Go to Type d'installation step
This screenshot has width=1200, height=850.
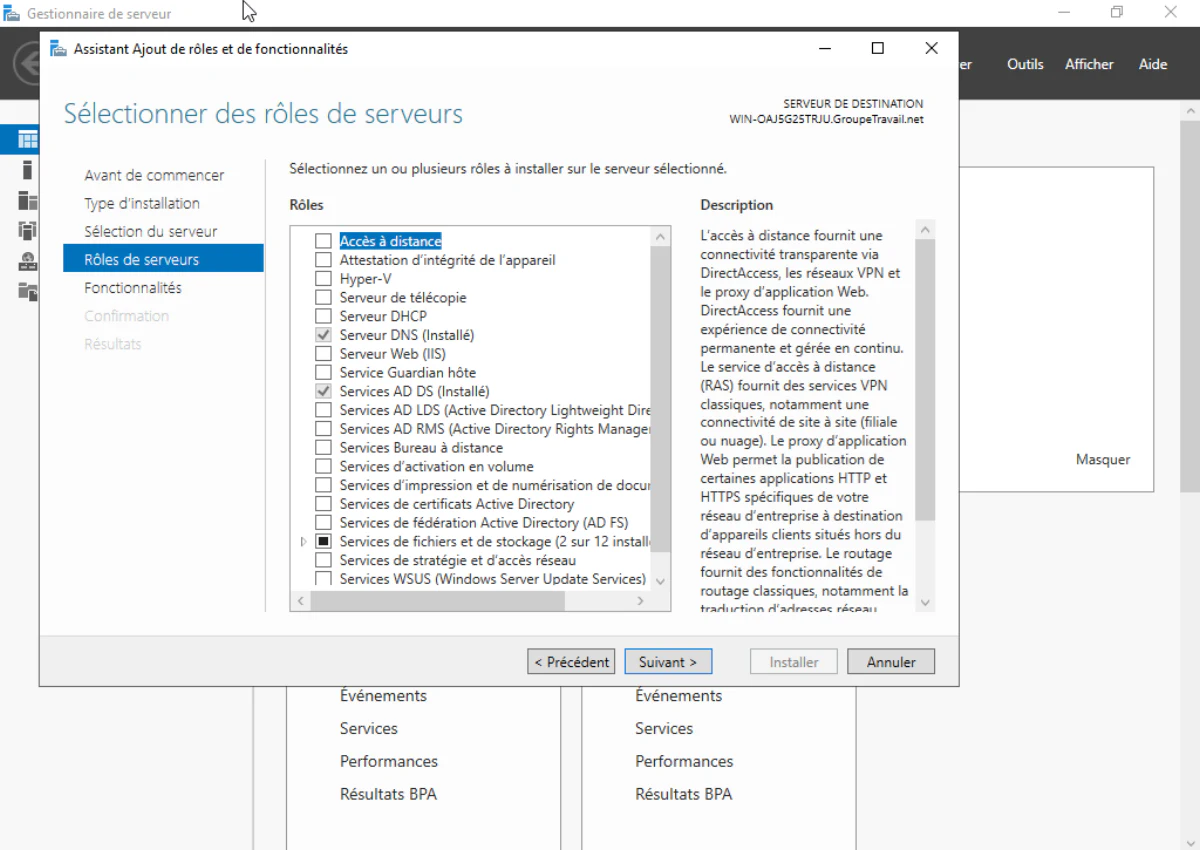point(142,203)
